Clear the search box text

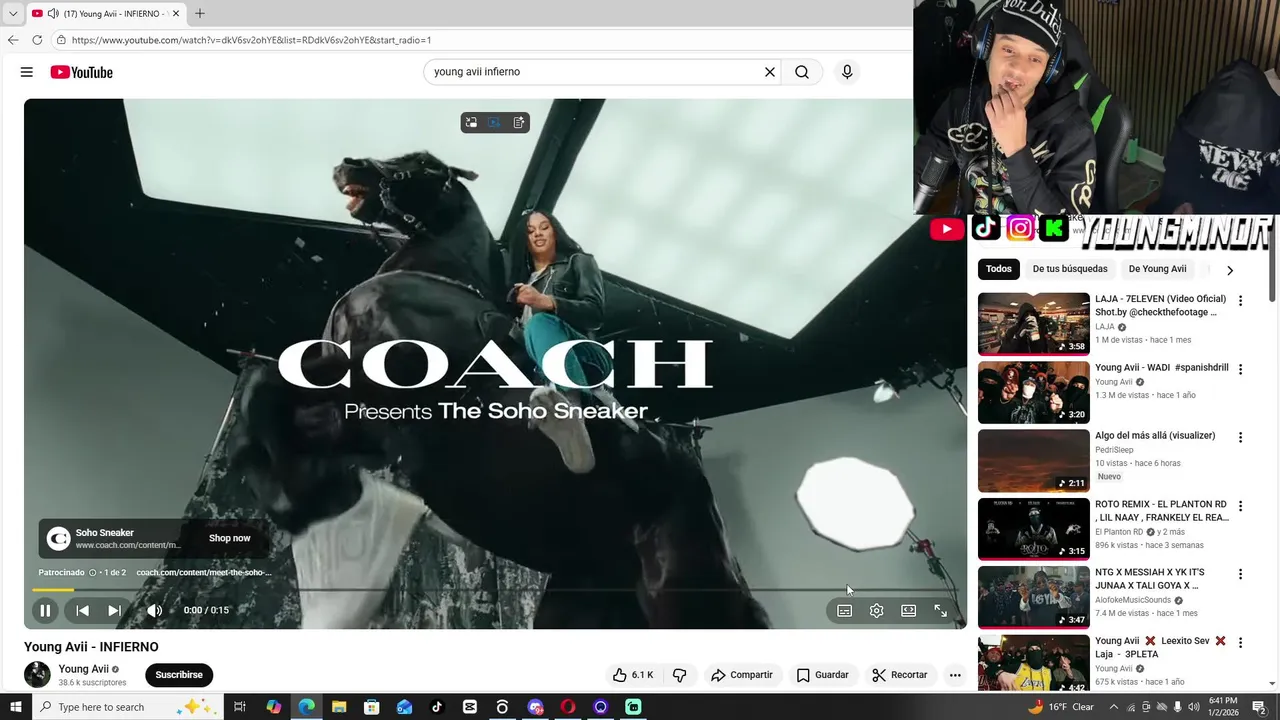pyautogui.click(x=770, y=72)
